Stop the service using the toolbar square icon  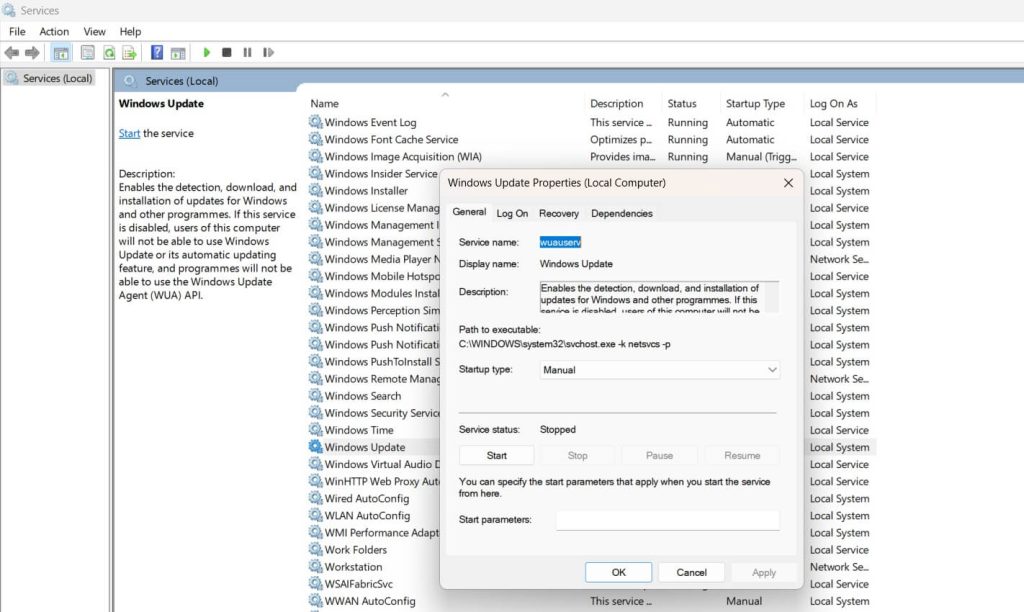(x=227, y=52)
